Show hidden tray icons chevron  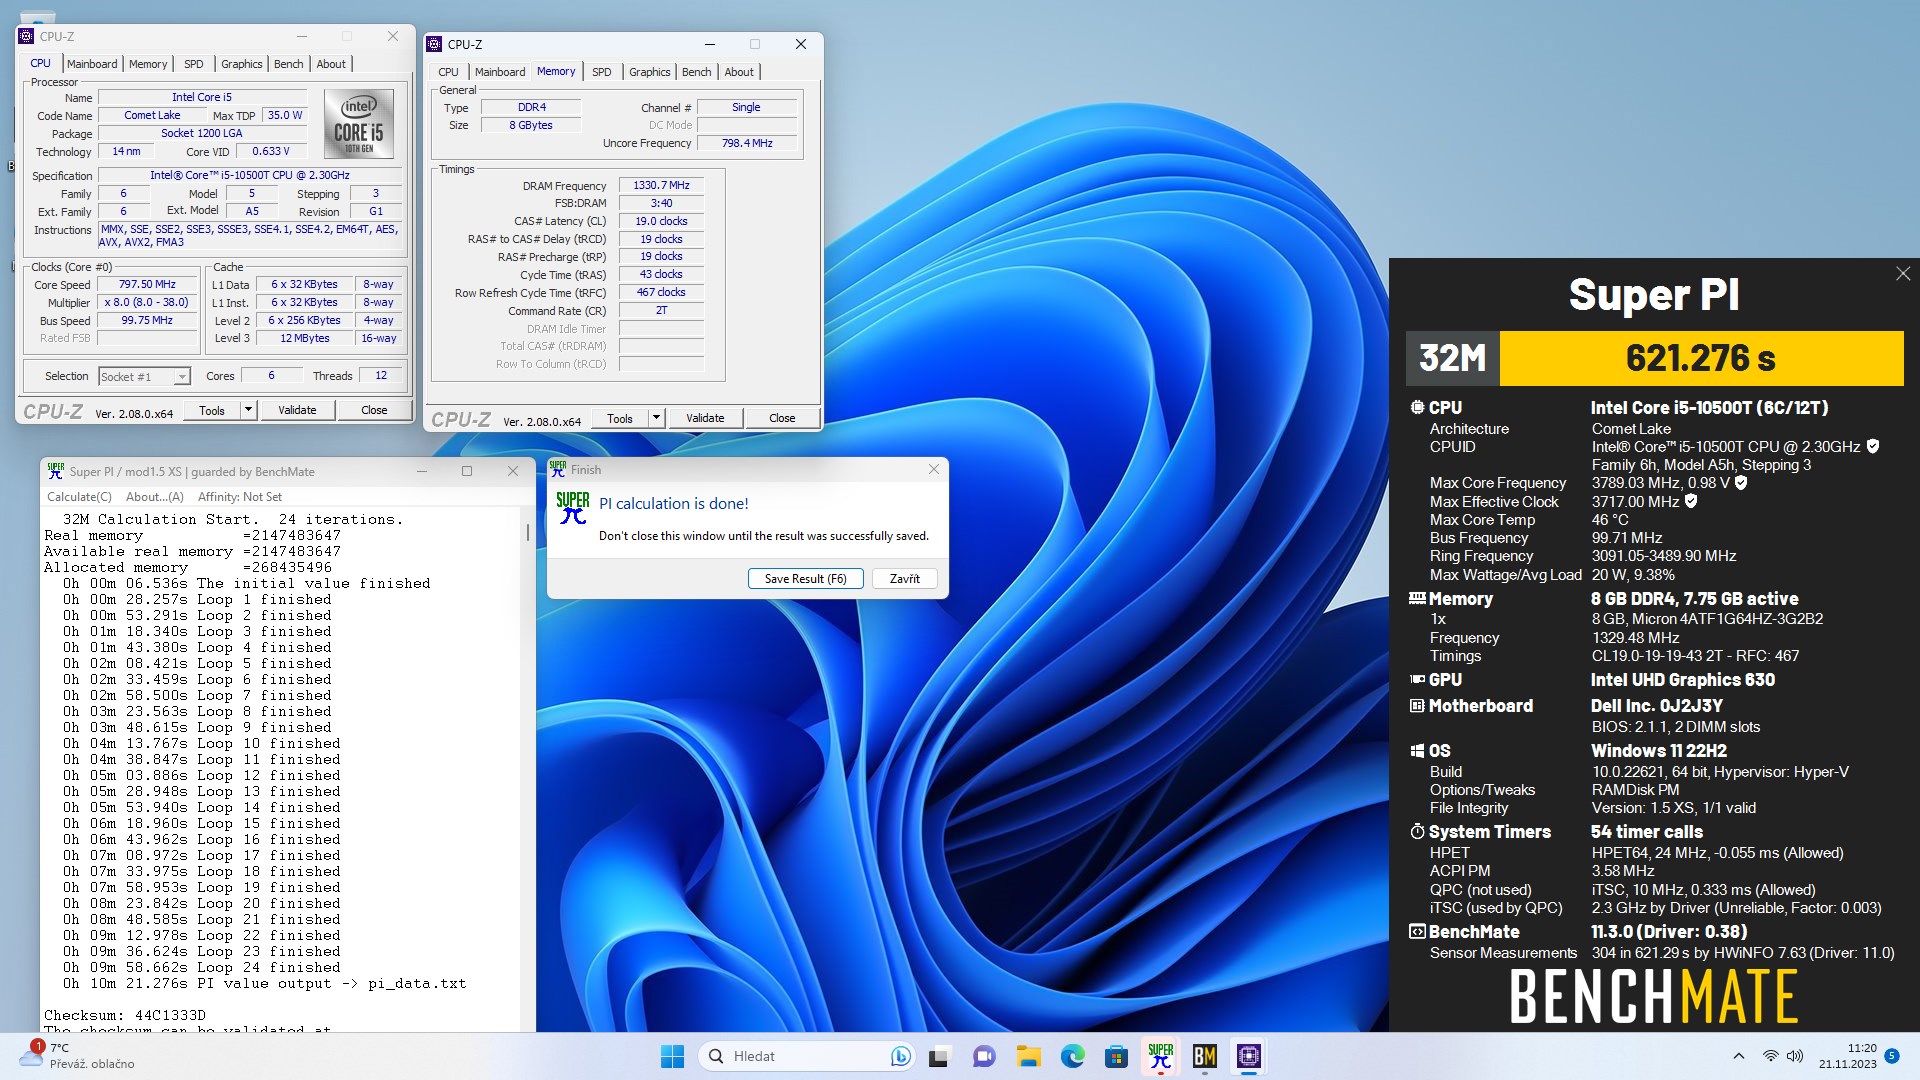(x=1738, y=1056)
